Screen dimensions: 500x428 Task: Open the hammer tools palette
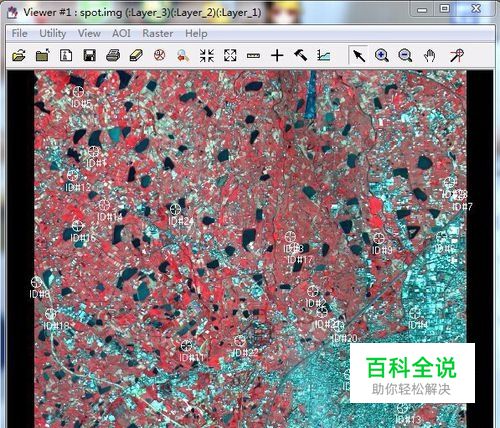300,55
